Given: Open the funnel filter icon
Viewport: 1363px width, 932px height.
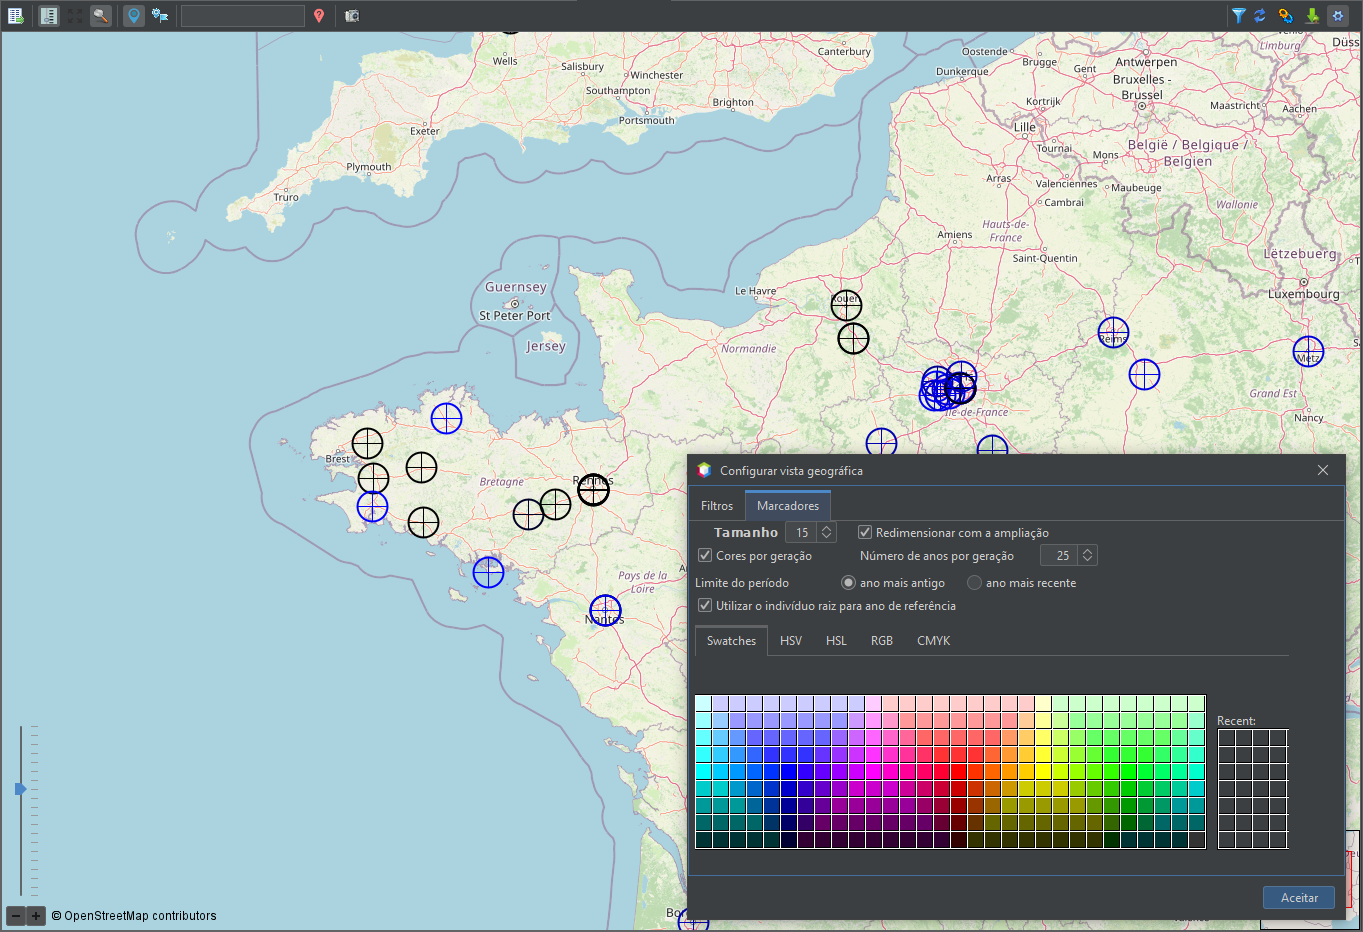Looking at the screenshot, I should point(1238,16).
